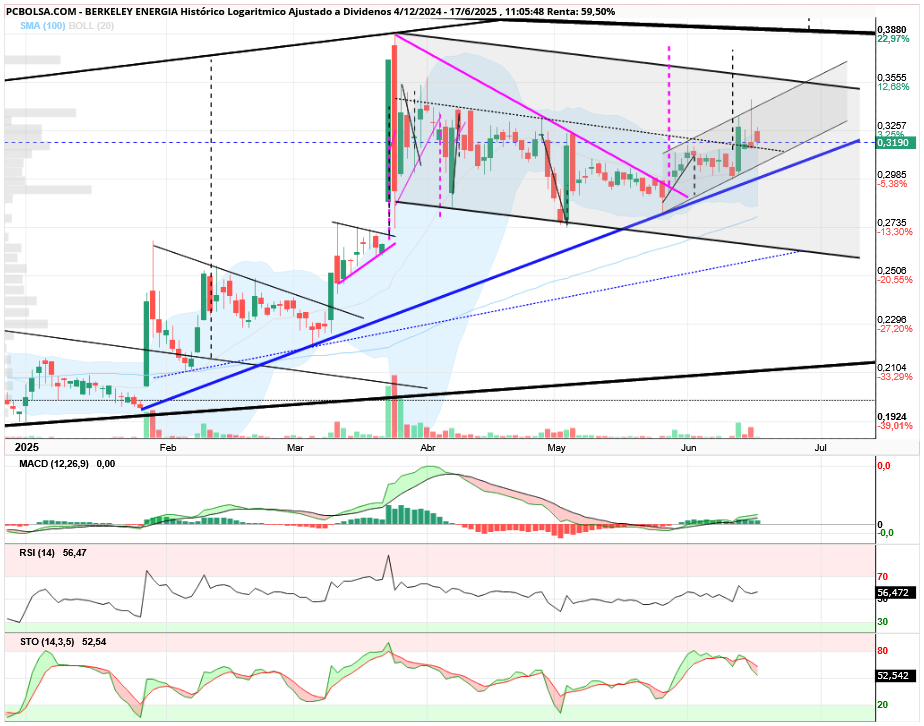This screenshot has height=726, width=924.
Task: Select the current price tag 0,3190
Action: coord(895,143)
